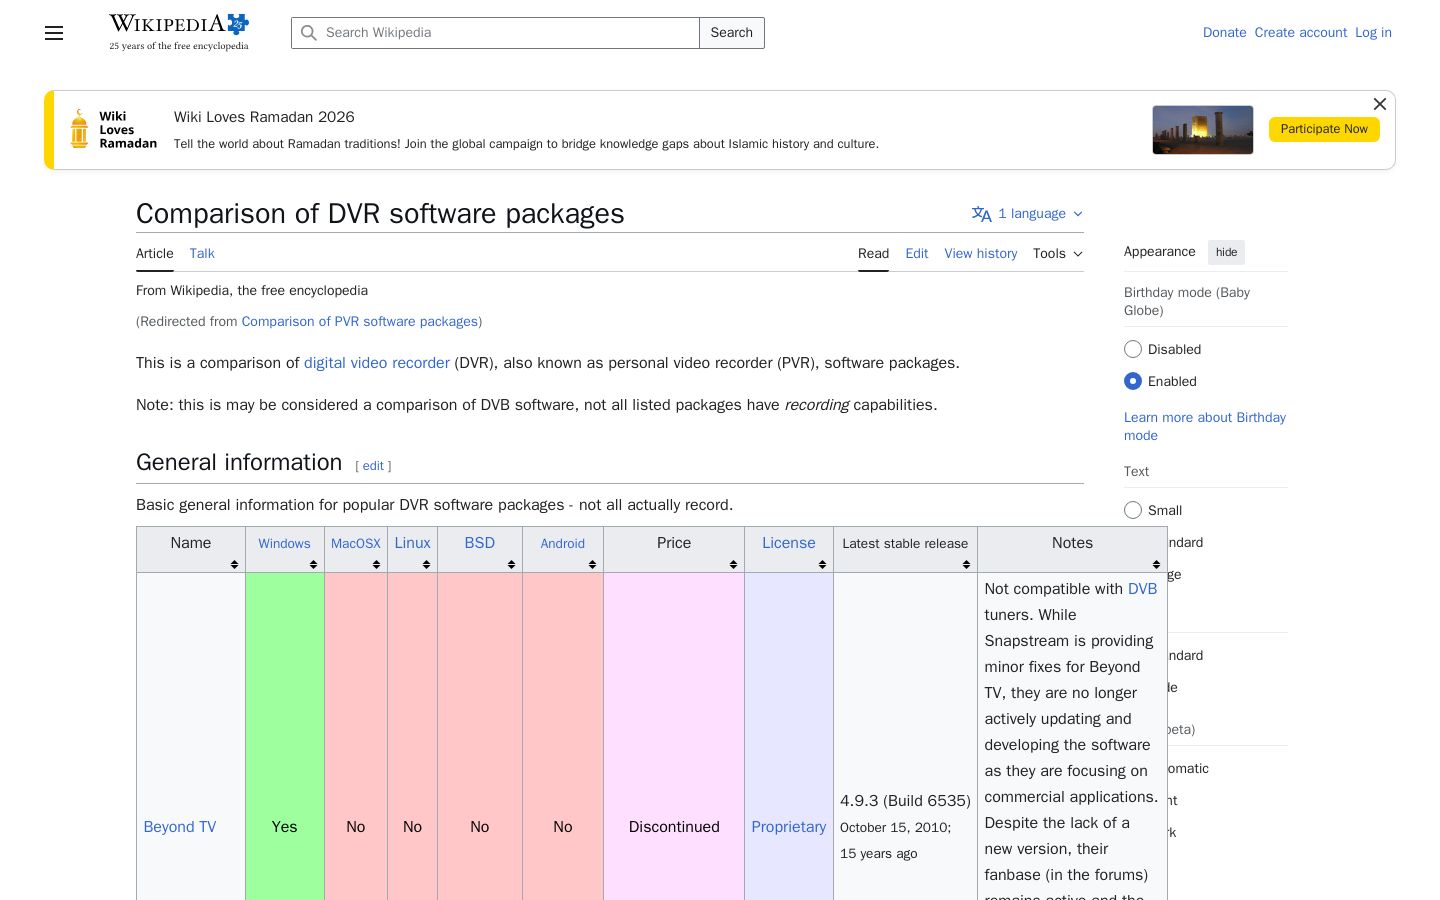Click into the Search Wikipedia field
The width and height of the screenshot is (1440, 900).
pos(496,33)
